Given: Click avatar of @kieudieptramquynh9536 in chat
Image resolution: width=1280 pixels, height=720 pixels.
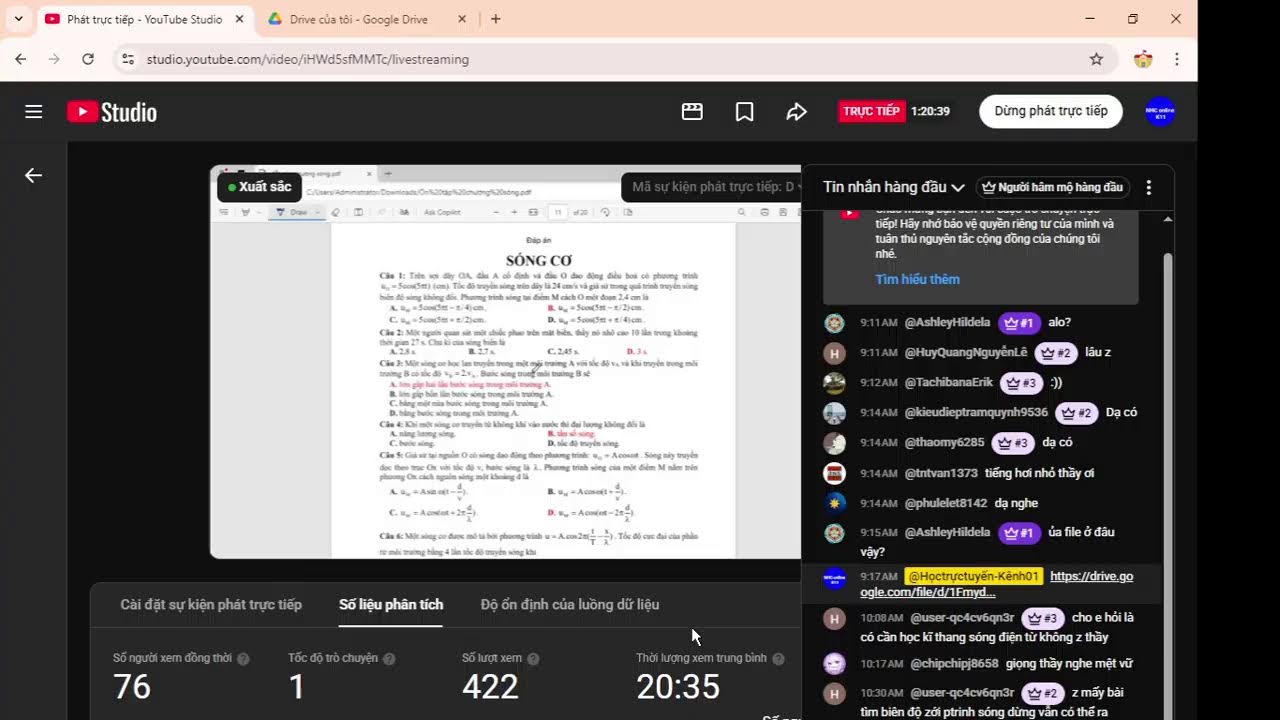Looking at the screenshot, I should click(x=834, y=412).
